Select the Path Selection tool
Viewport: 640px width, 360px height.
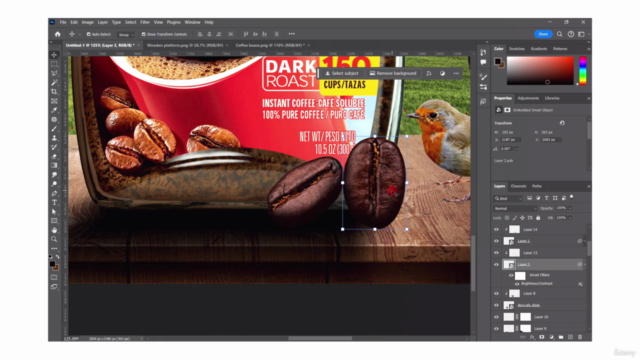(x=54, y=212)
